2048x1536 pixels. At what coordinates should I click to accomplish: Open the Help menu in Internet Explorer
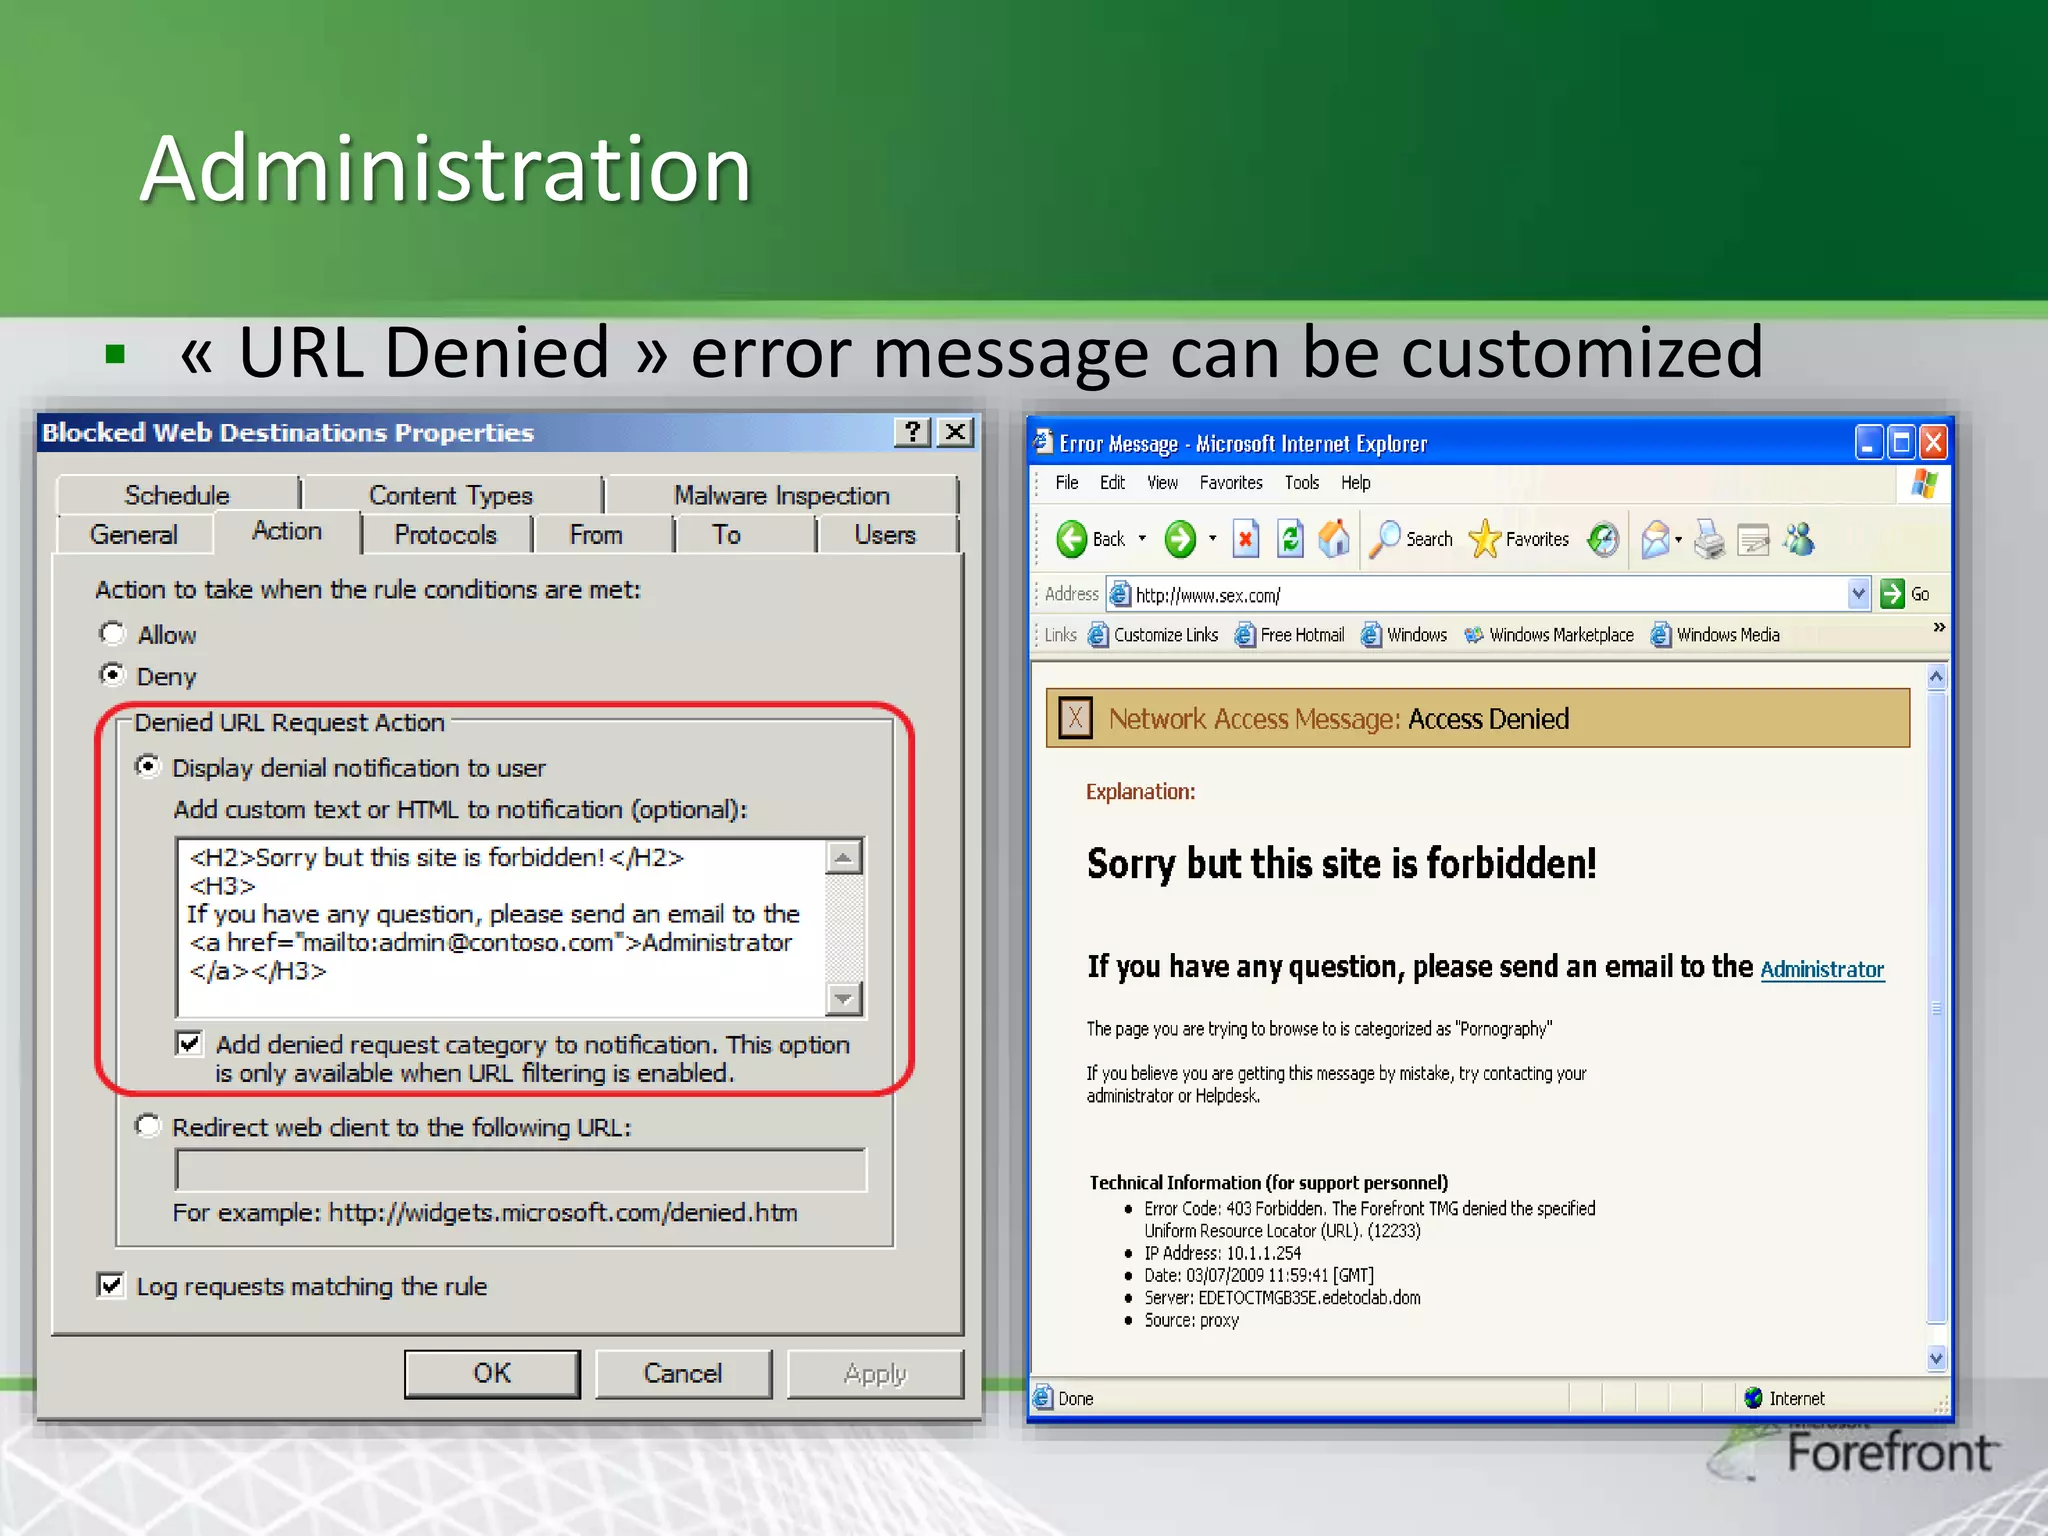1356,483
